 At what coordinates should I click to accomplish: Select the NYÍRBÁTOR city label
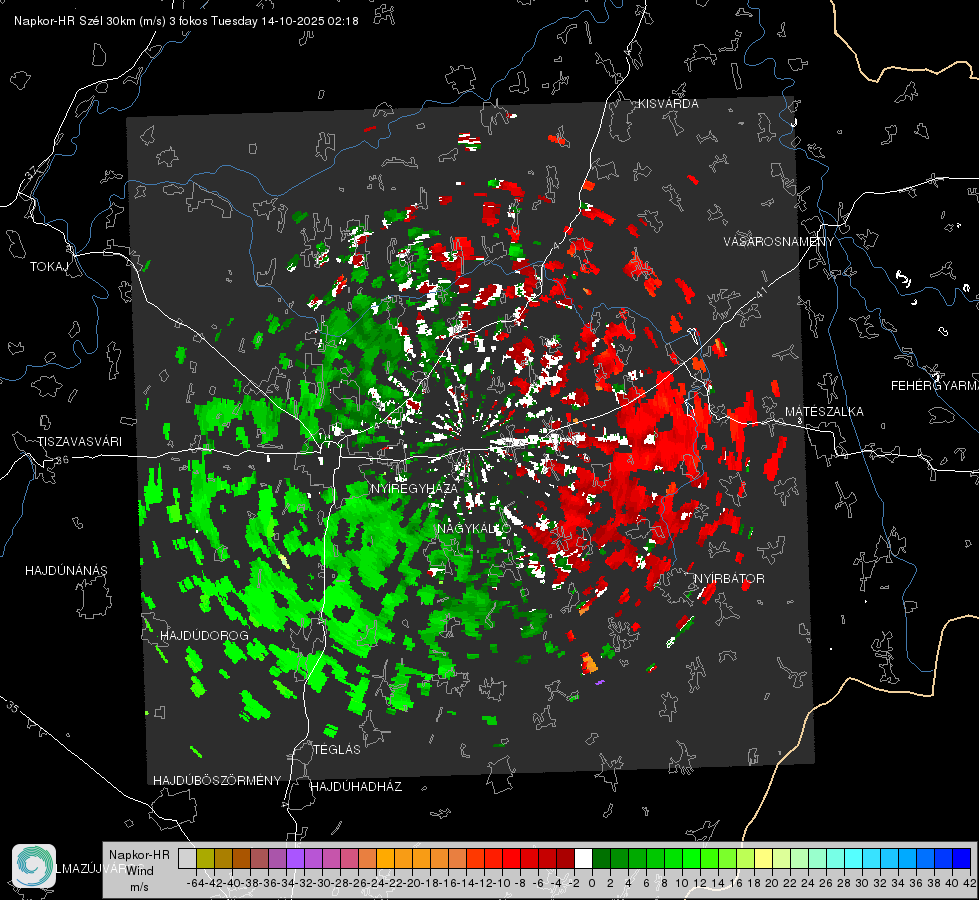point(729,578)
